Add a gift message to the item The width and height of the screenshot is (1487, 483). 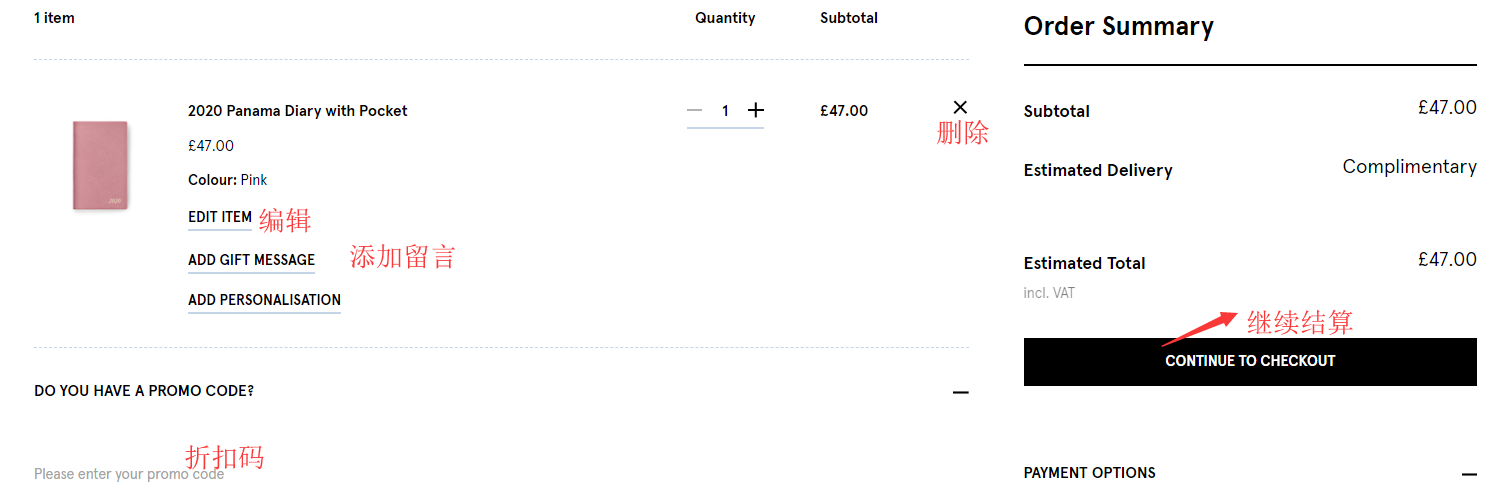[x=251, y=260]
